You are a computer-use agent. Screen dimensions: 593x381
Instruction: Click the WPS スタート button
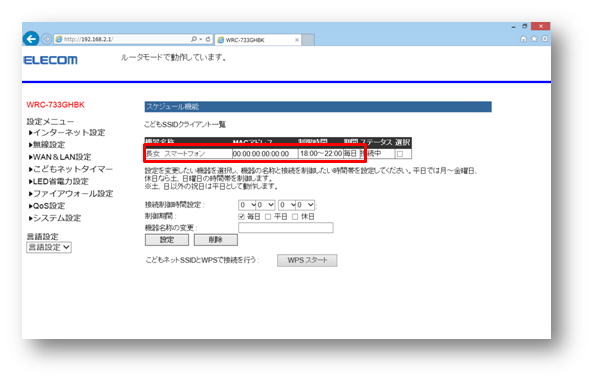coord(307,260)
